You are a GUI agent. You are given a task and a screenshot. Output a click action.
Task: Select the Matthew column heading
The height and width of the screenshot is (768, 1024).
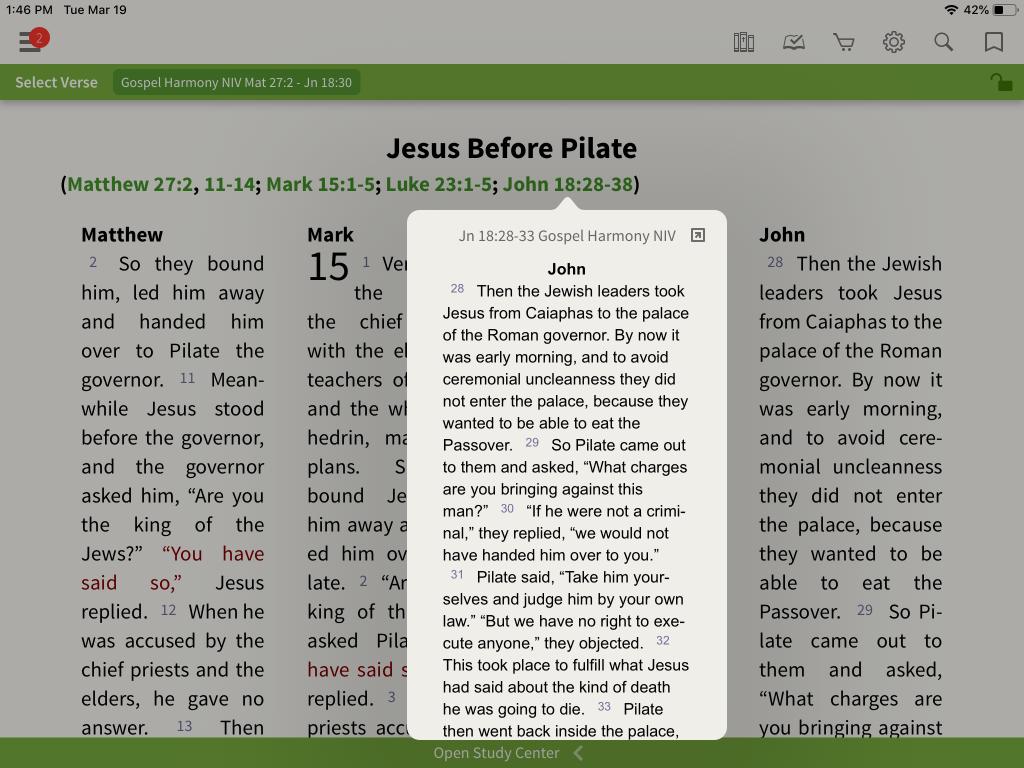(122, 234)
